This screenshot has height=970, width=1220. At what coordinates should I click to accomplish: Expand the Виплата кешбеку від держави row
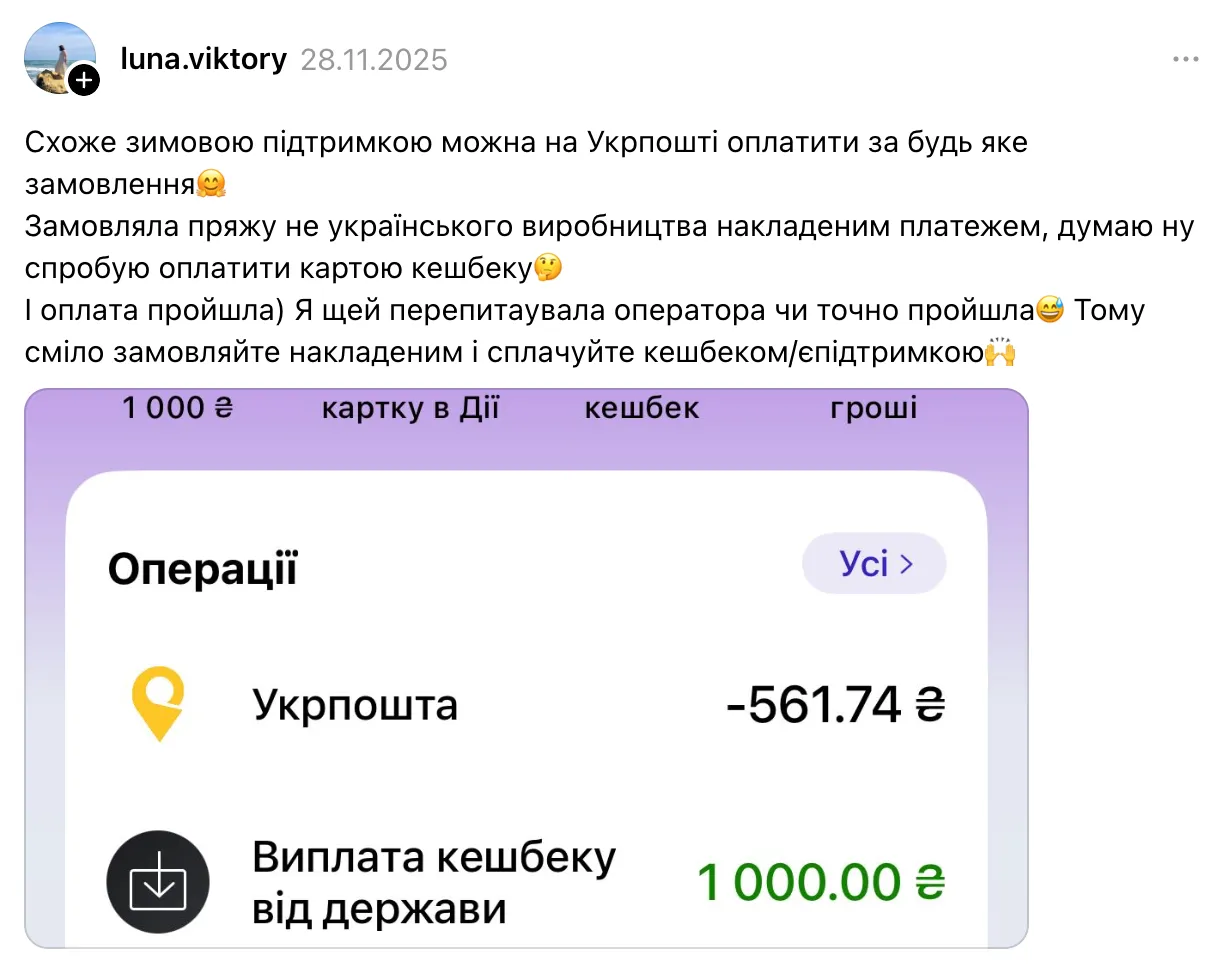click(x=433, y=881)
